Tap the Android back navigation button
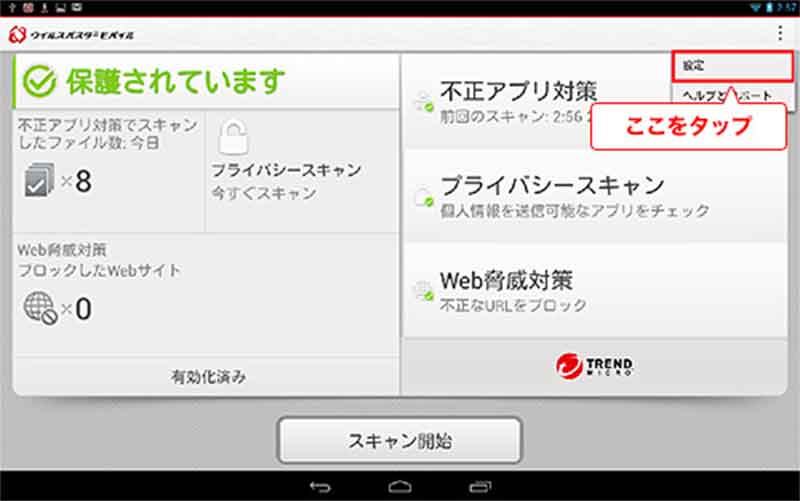This screenshot has width=800, height=501. click(320, 487)
